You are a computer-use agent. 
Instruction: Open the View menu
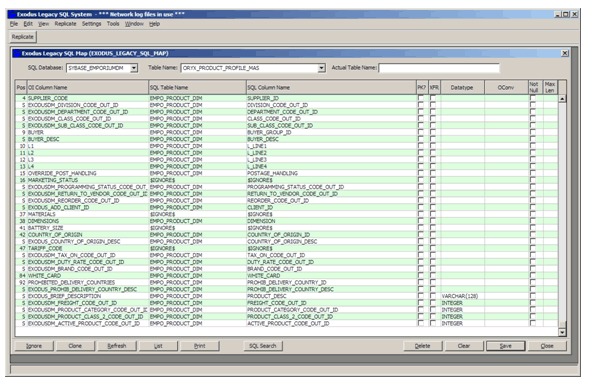(x=44, y=24)
